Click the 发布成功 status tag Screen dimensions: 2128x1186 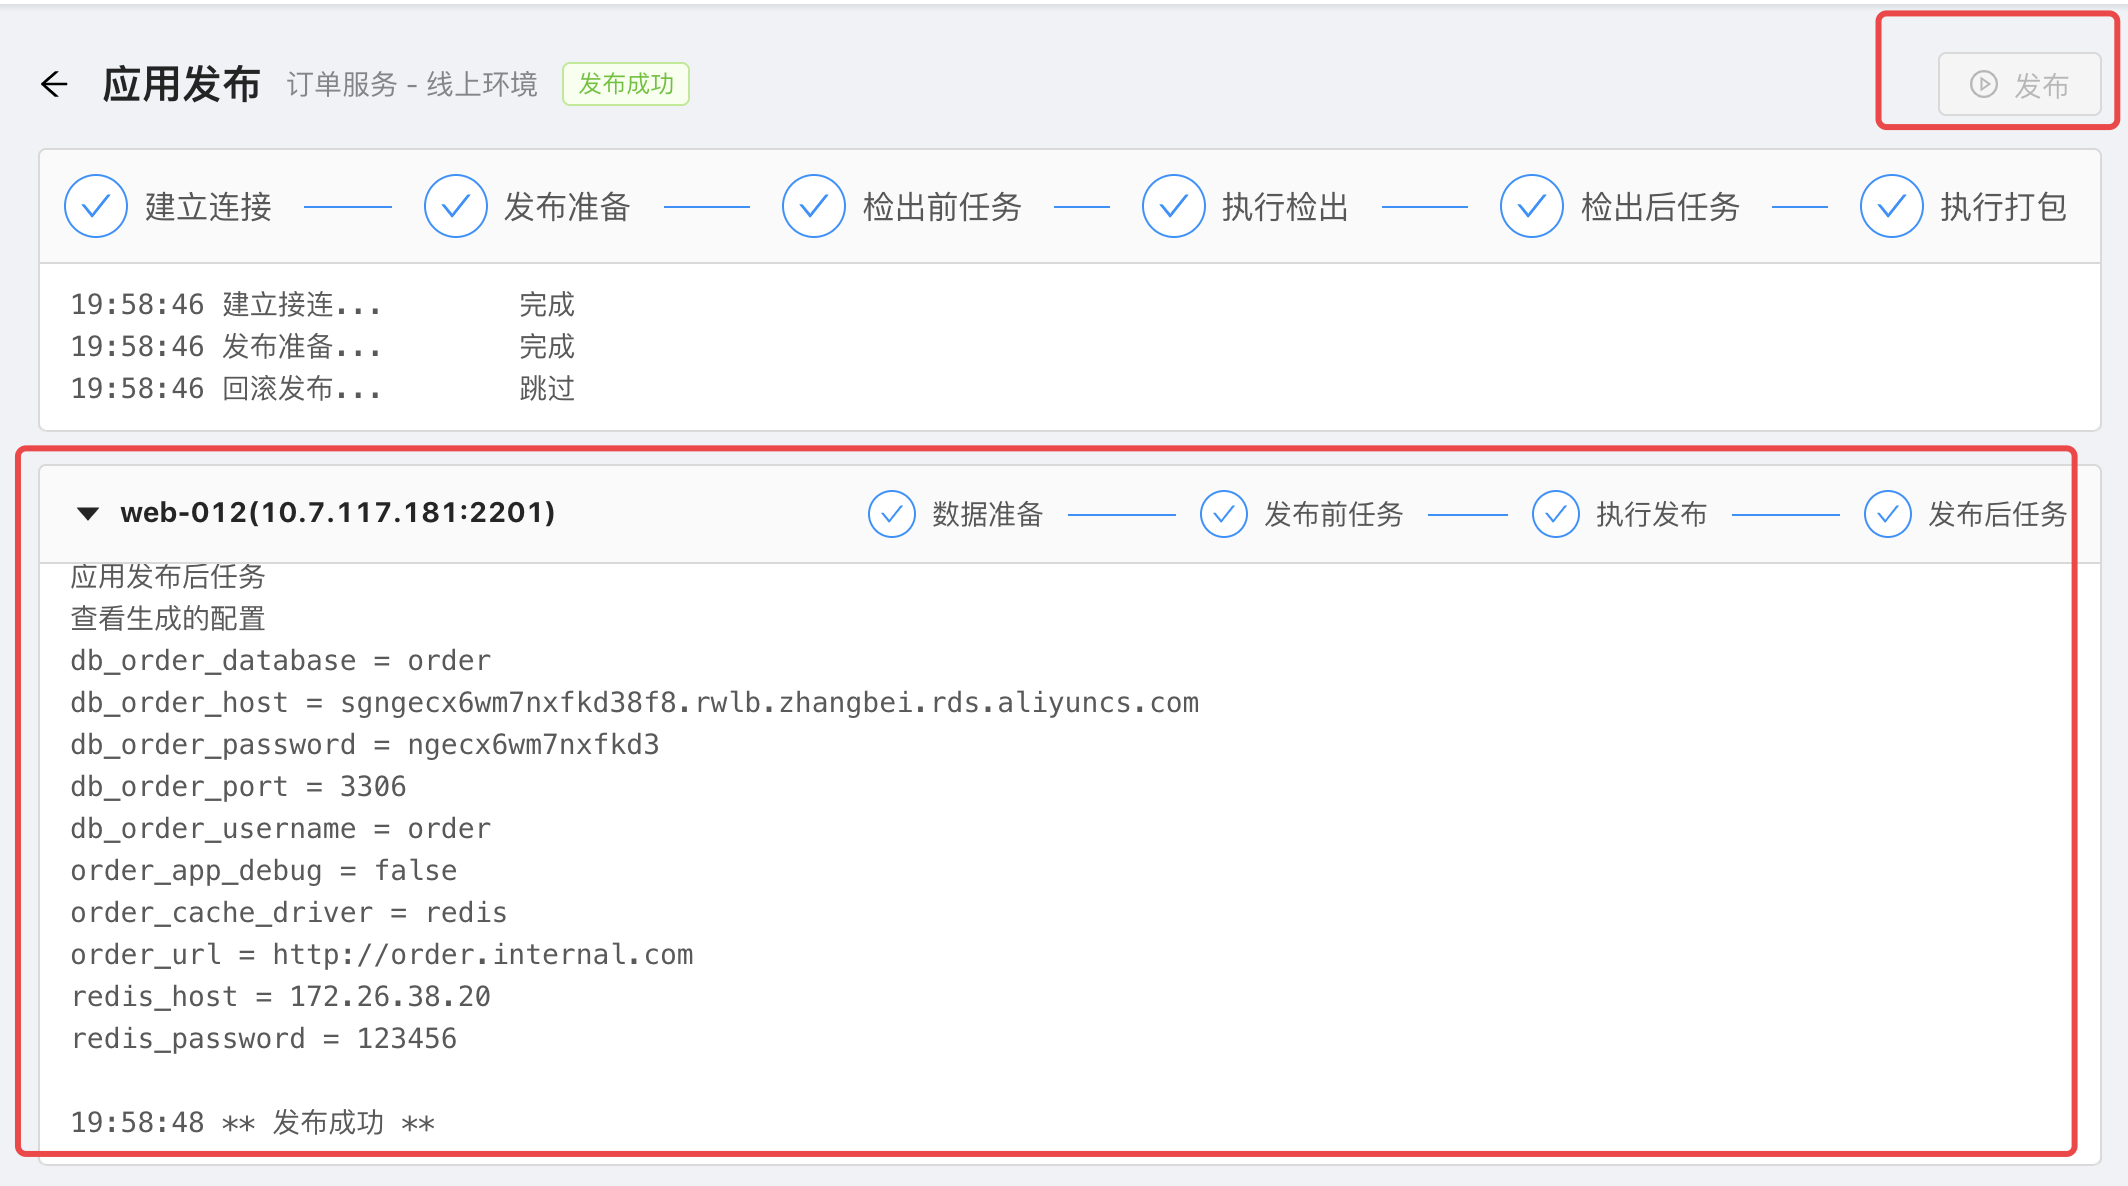click(626, 84)
